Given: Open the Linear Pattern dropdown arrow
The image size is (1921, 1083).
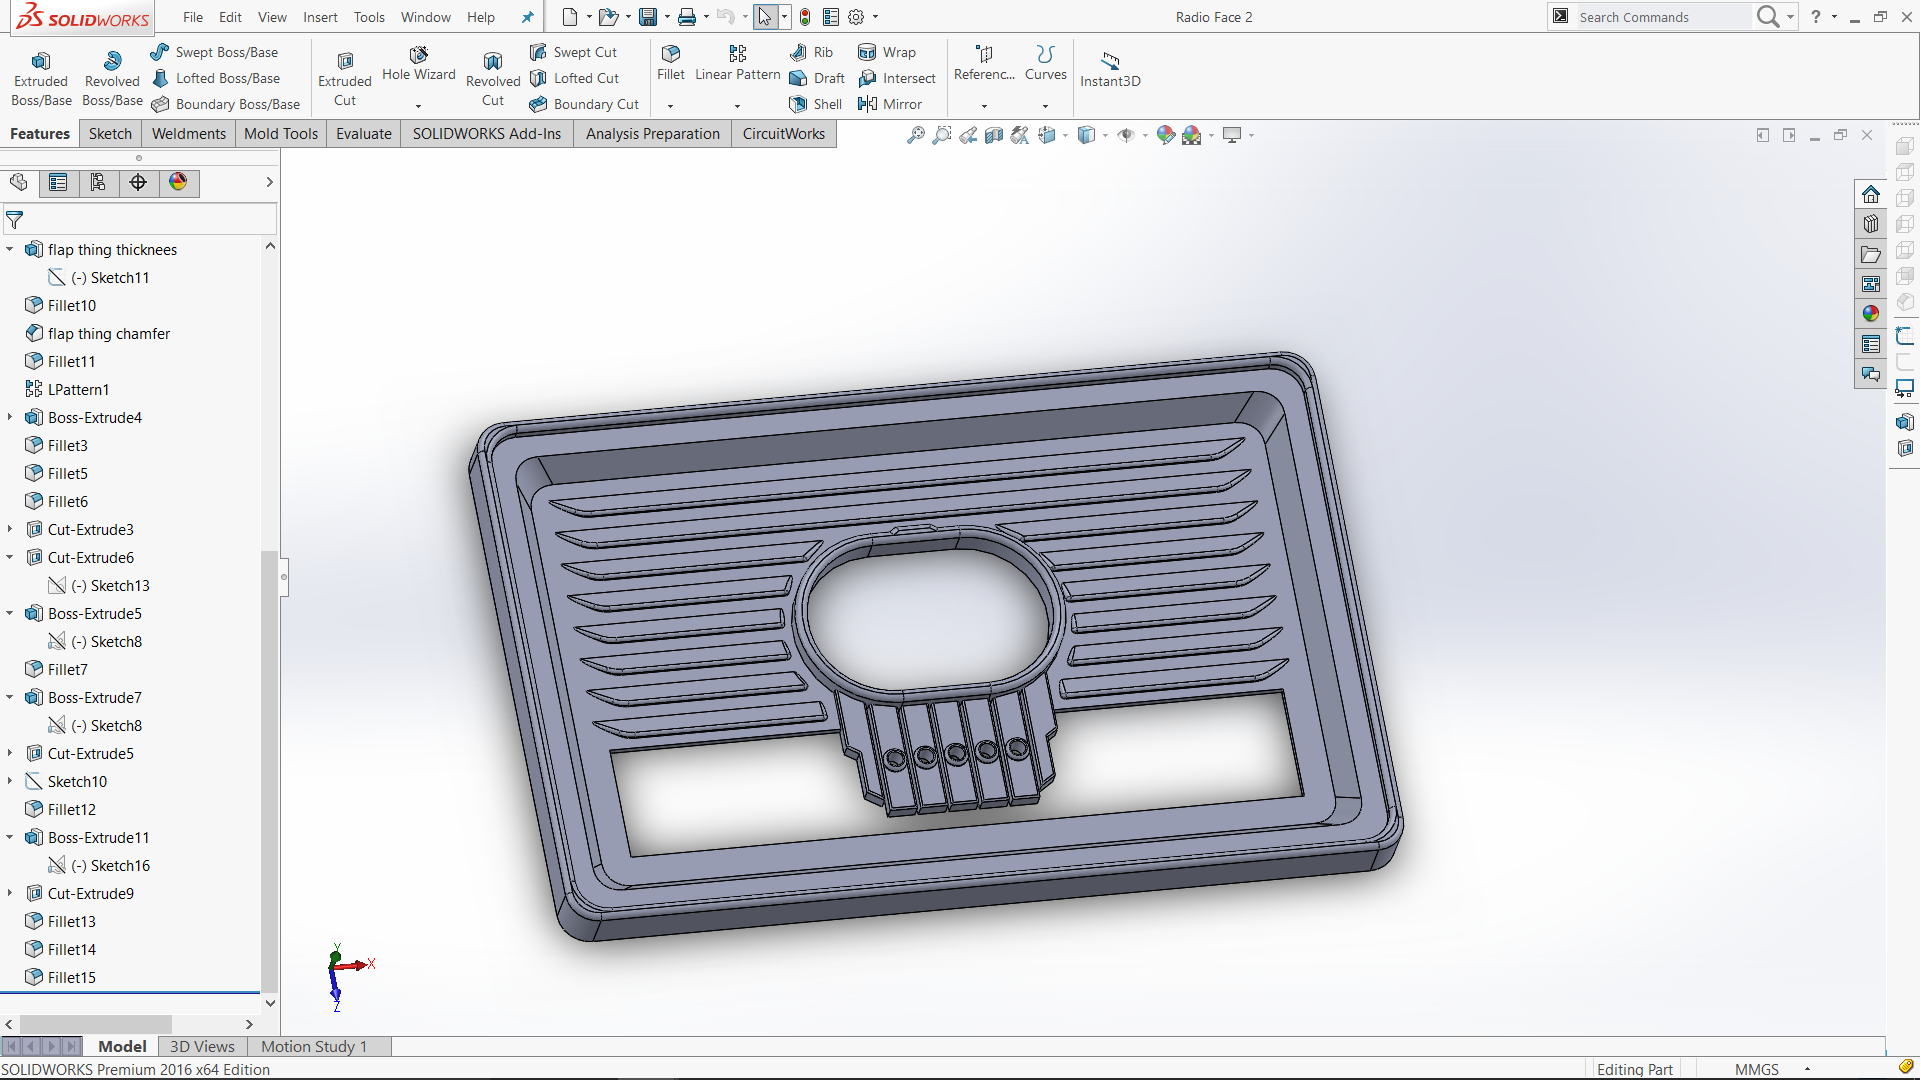Looking at the screenshot, I should pos(737,106).
